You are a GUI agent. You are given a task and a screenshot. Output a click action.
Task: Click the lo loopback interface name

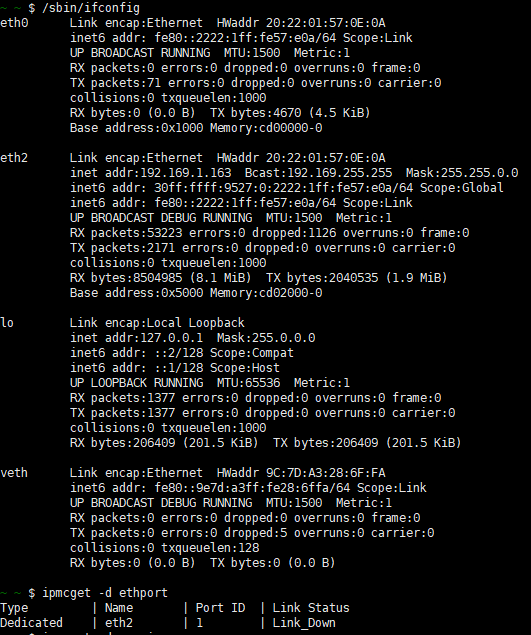coord(7,323)
